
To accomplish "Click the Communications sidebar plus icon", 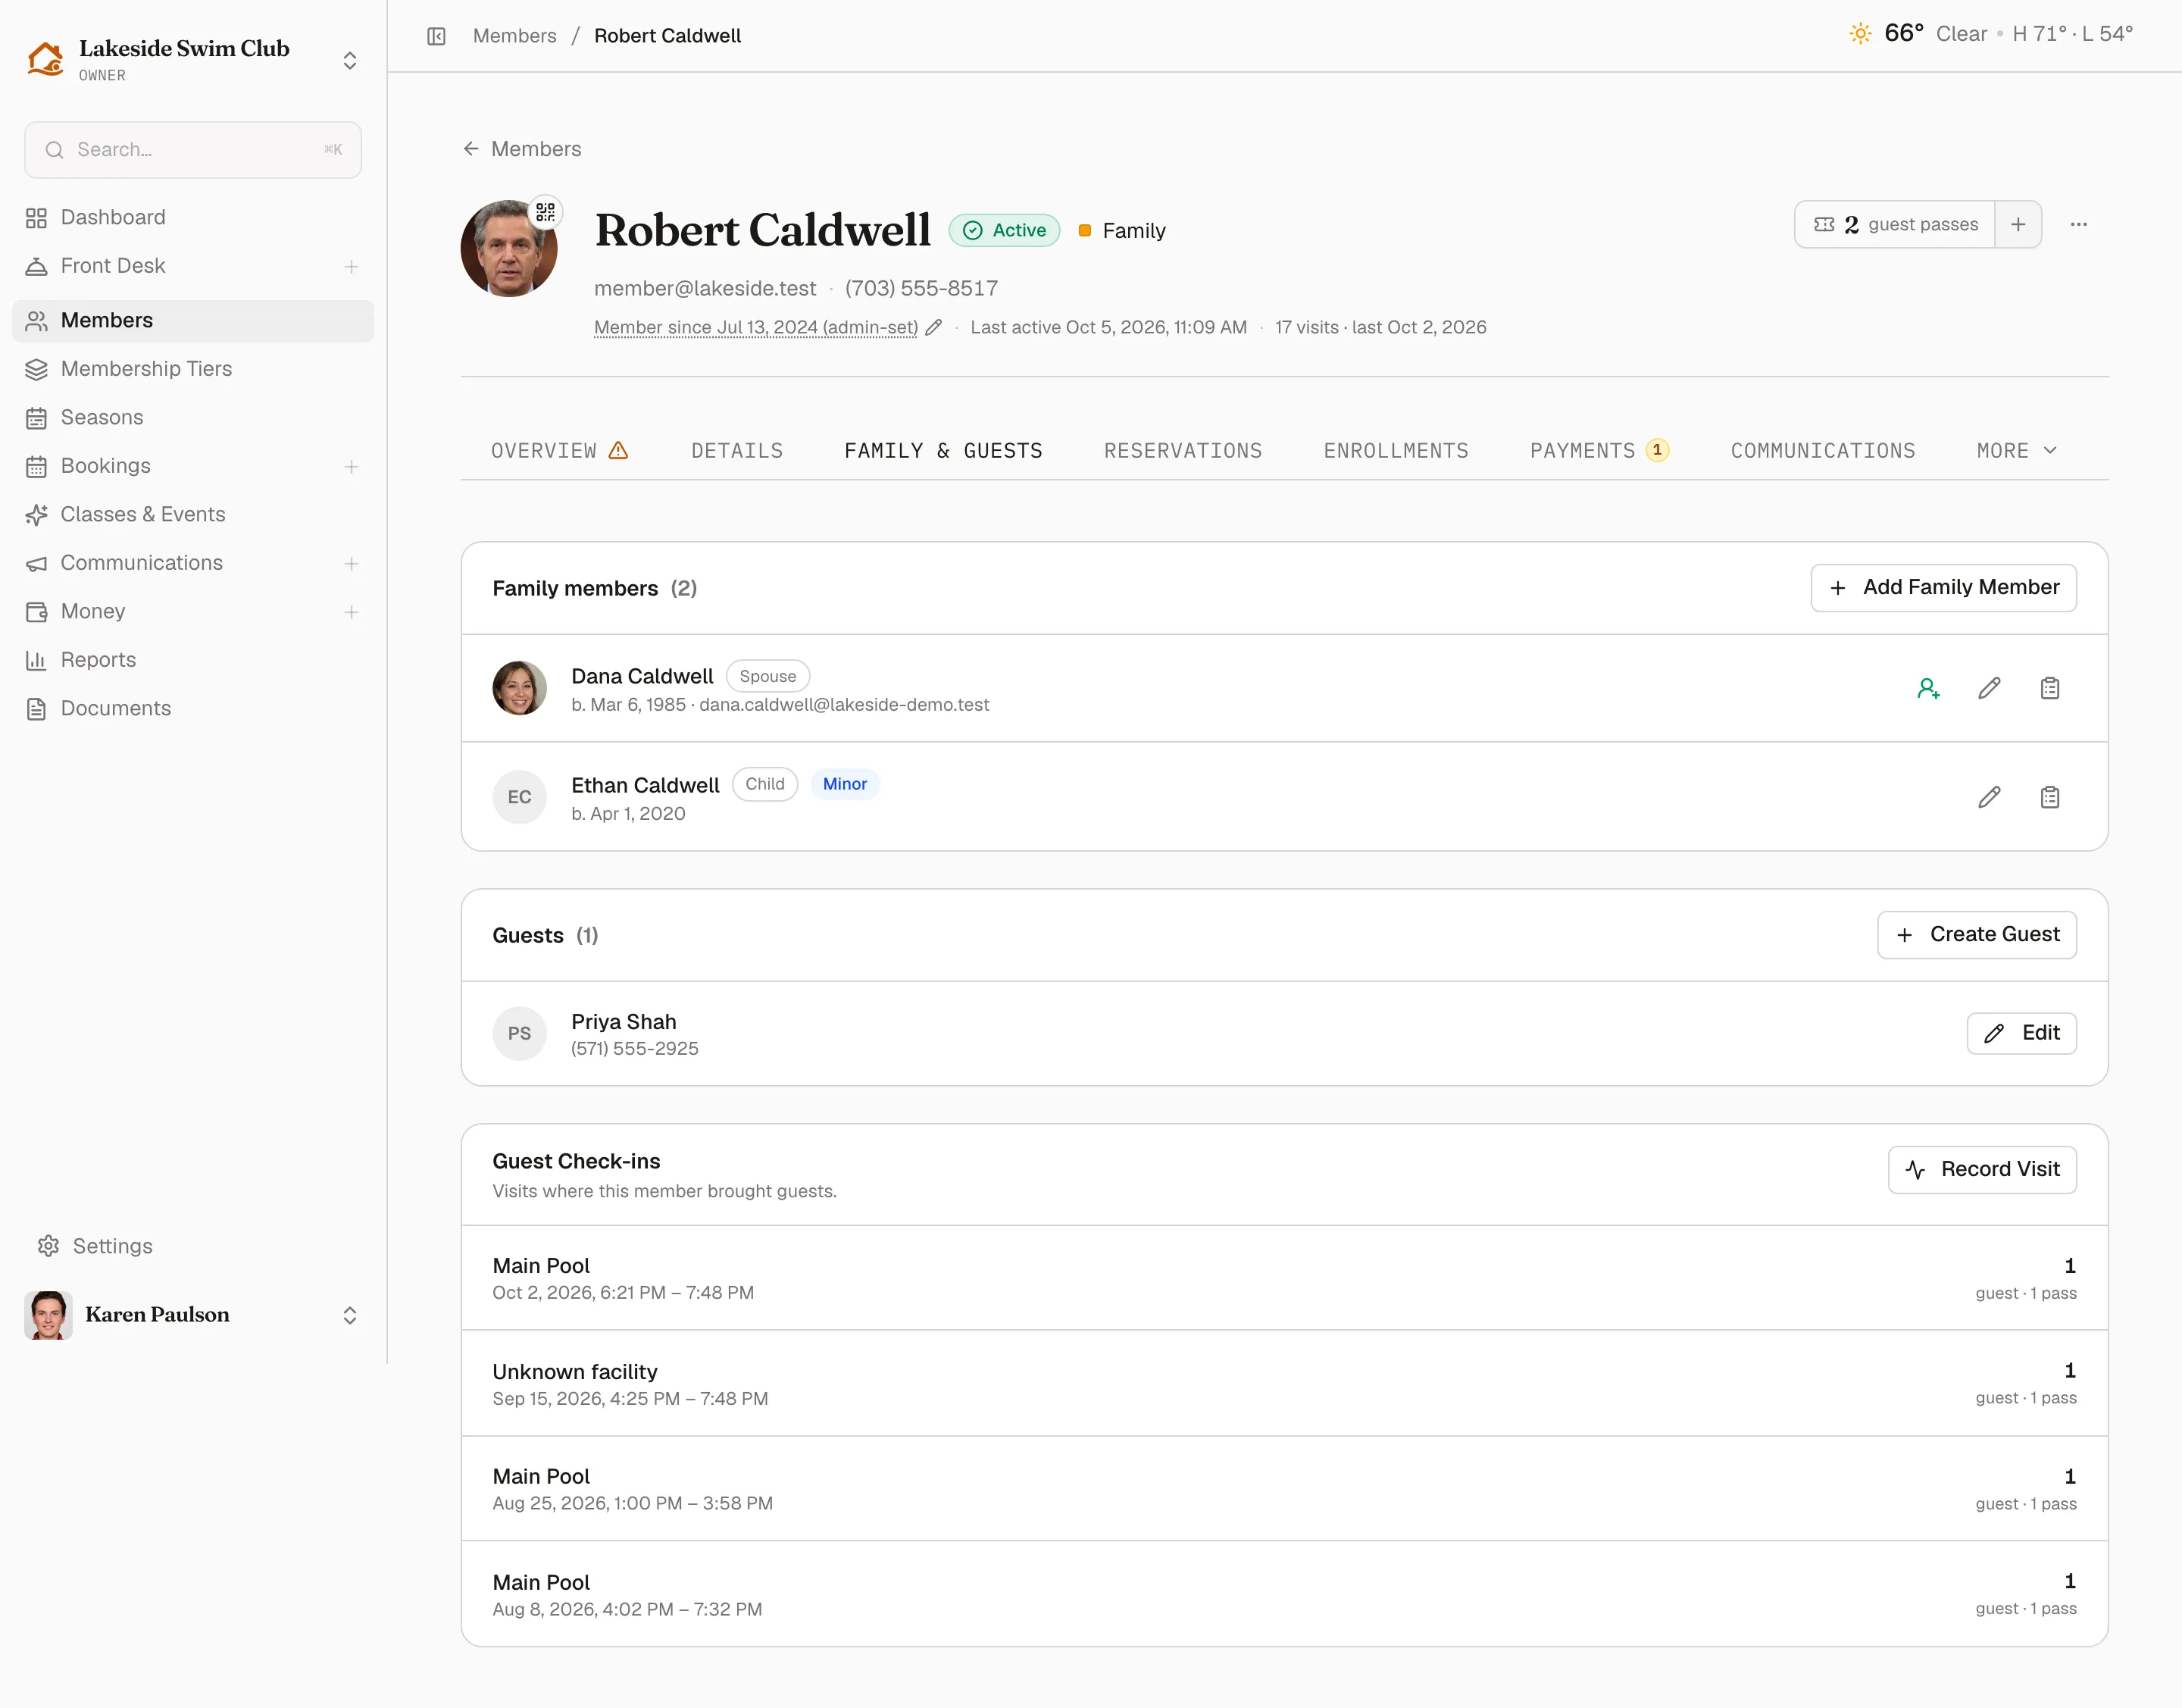I will click(351, 563).
